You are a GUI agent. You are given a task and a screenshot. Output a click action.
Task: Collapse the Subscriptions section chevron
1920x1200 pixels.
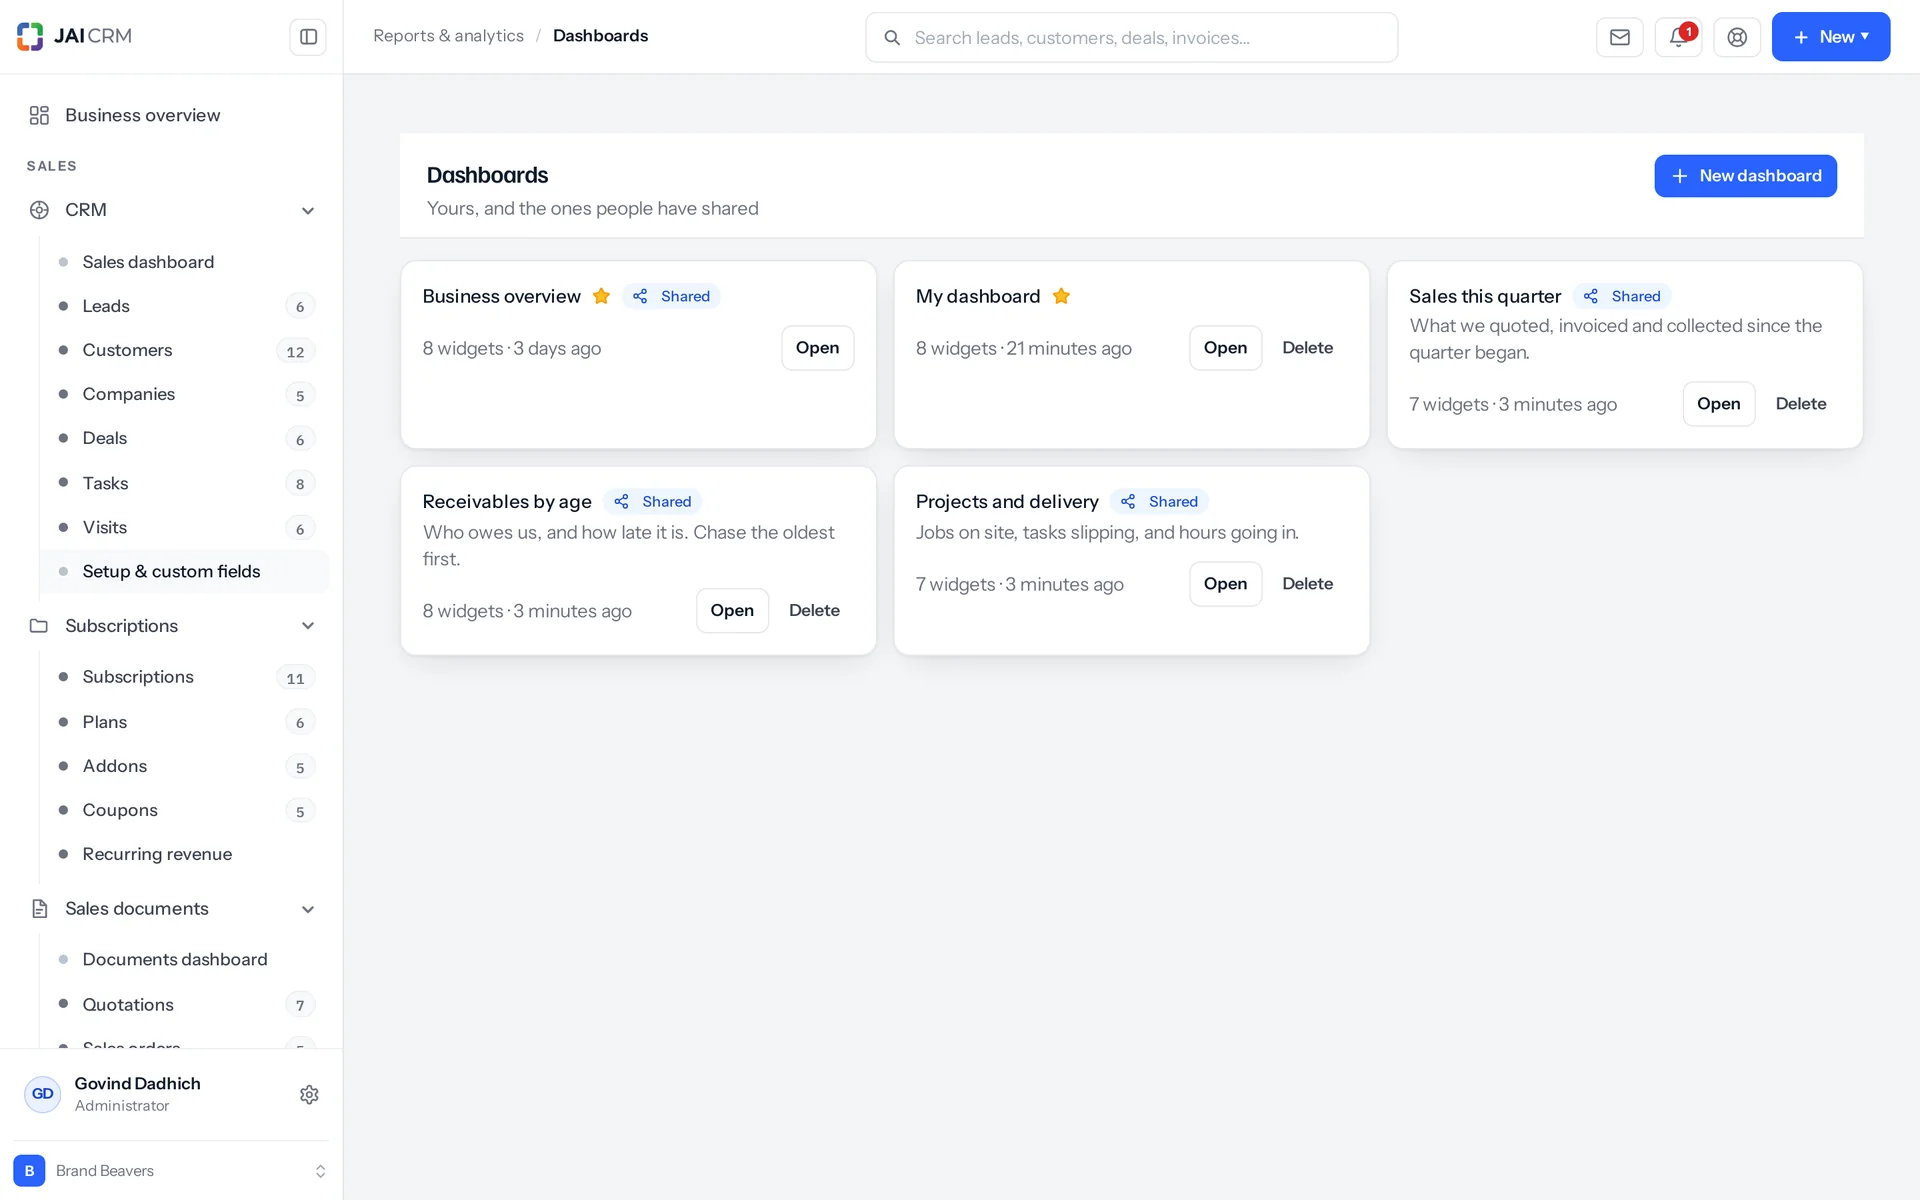coord(308,626)
